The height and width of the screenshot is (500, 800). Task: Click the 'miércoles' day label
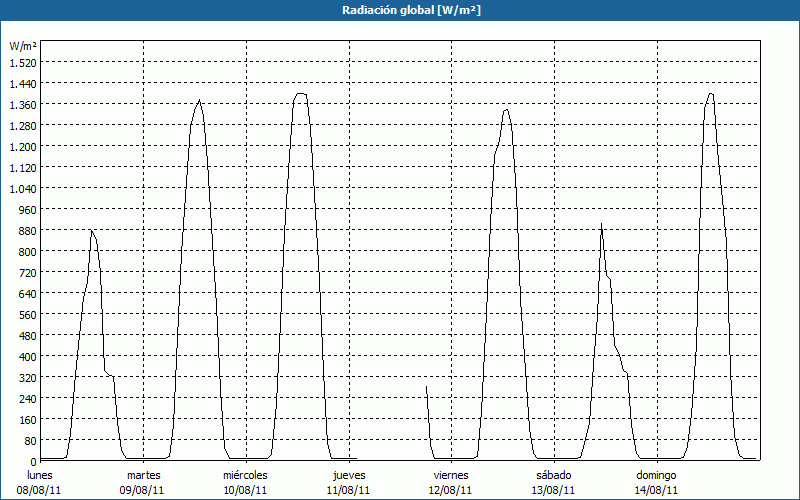click(x=245, y=475)
